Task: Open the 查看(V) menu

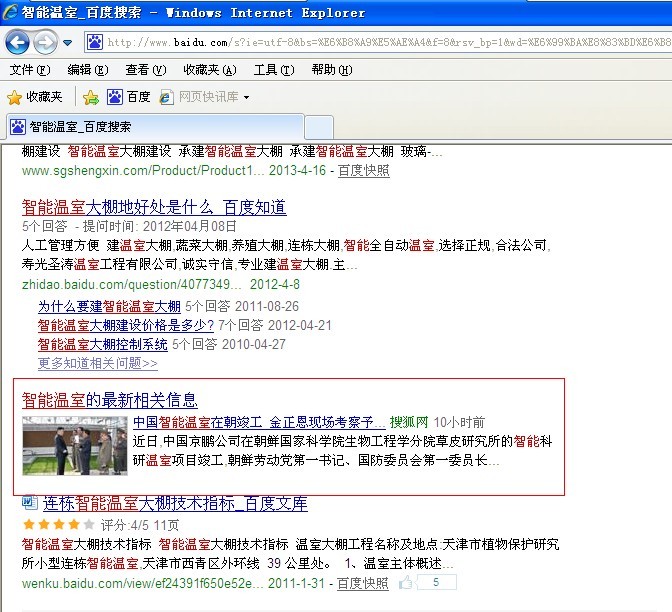Action: click(146, 69)
